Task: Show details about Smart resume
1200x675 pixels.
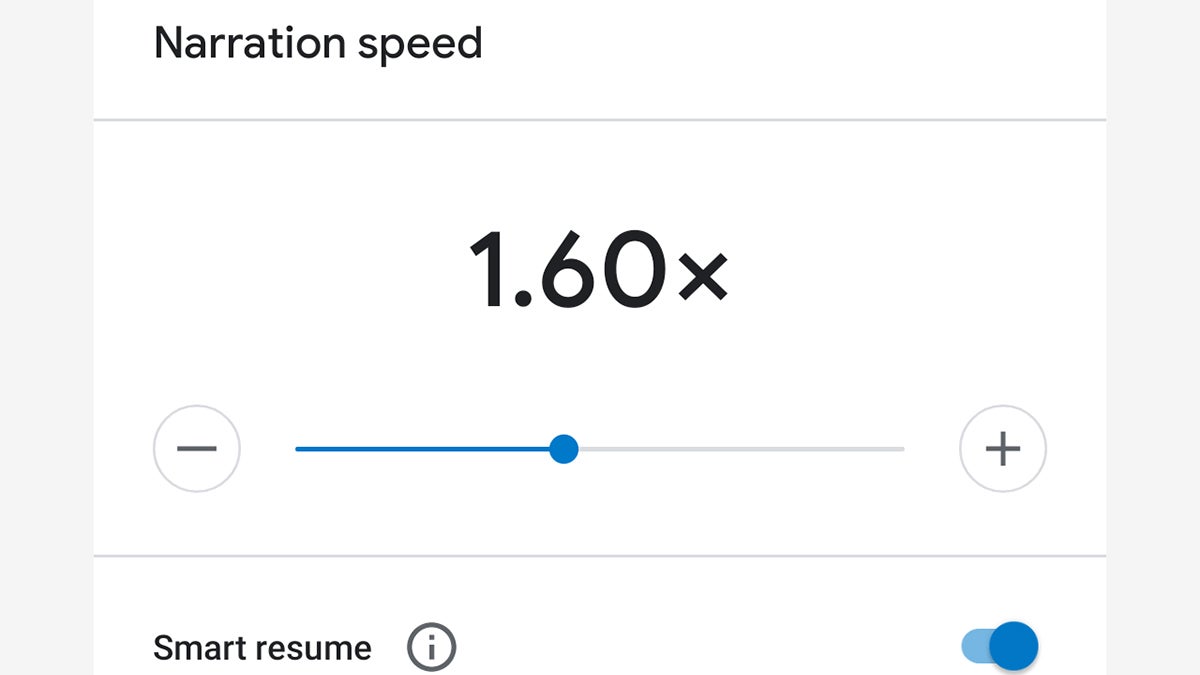Action: (x=431, y=648)
